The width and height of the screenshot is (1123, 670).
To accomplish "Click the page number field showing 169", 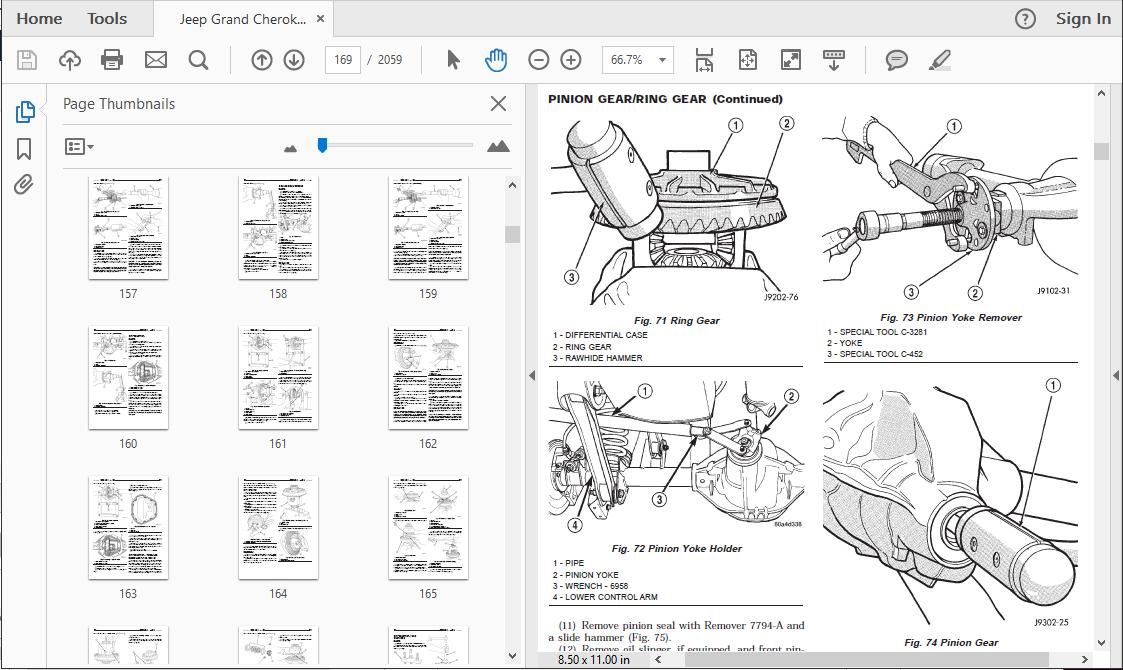I will pos(343,59).
